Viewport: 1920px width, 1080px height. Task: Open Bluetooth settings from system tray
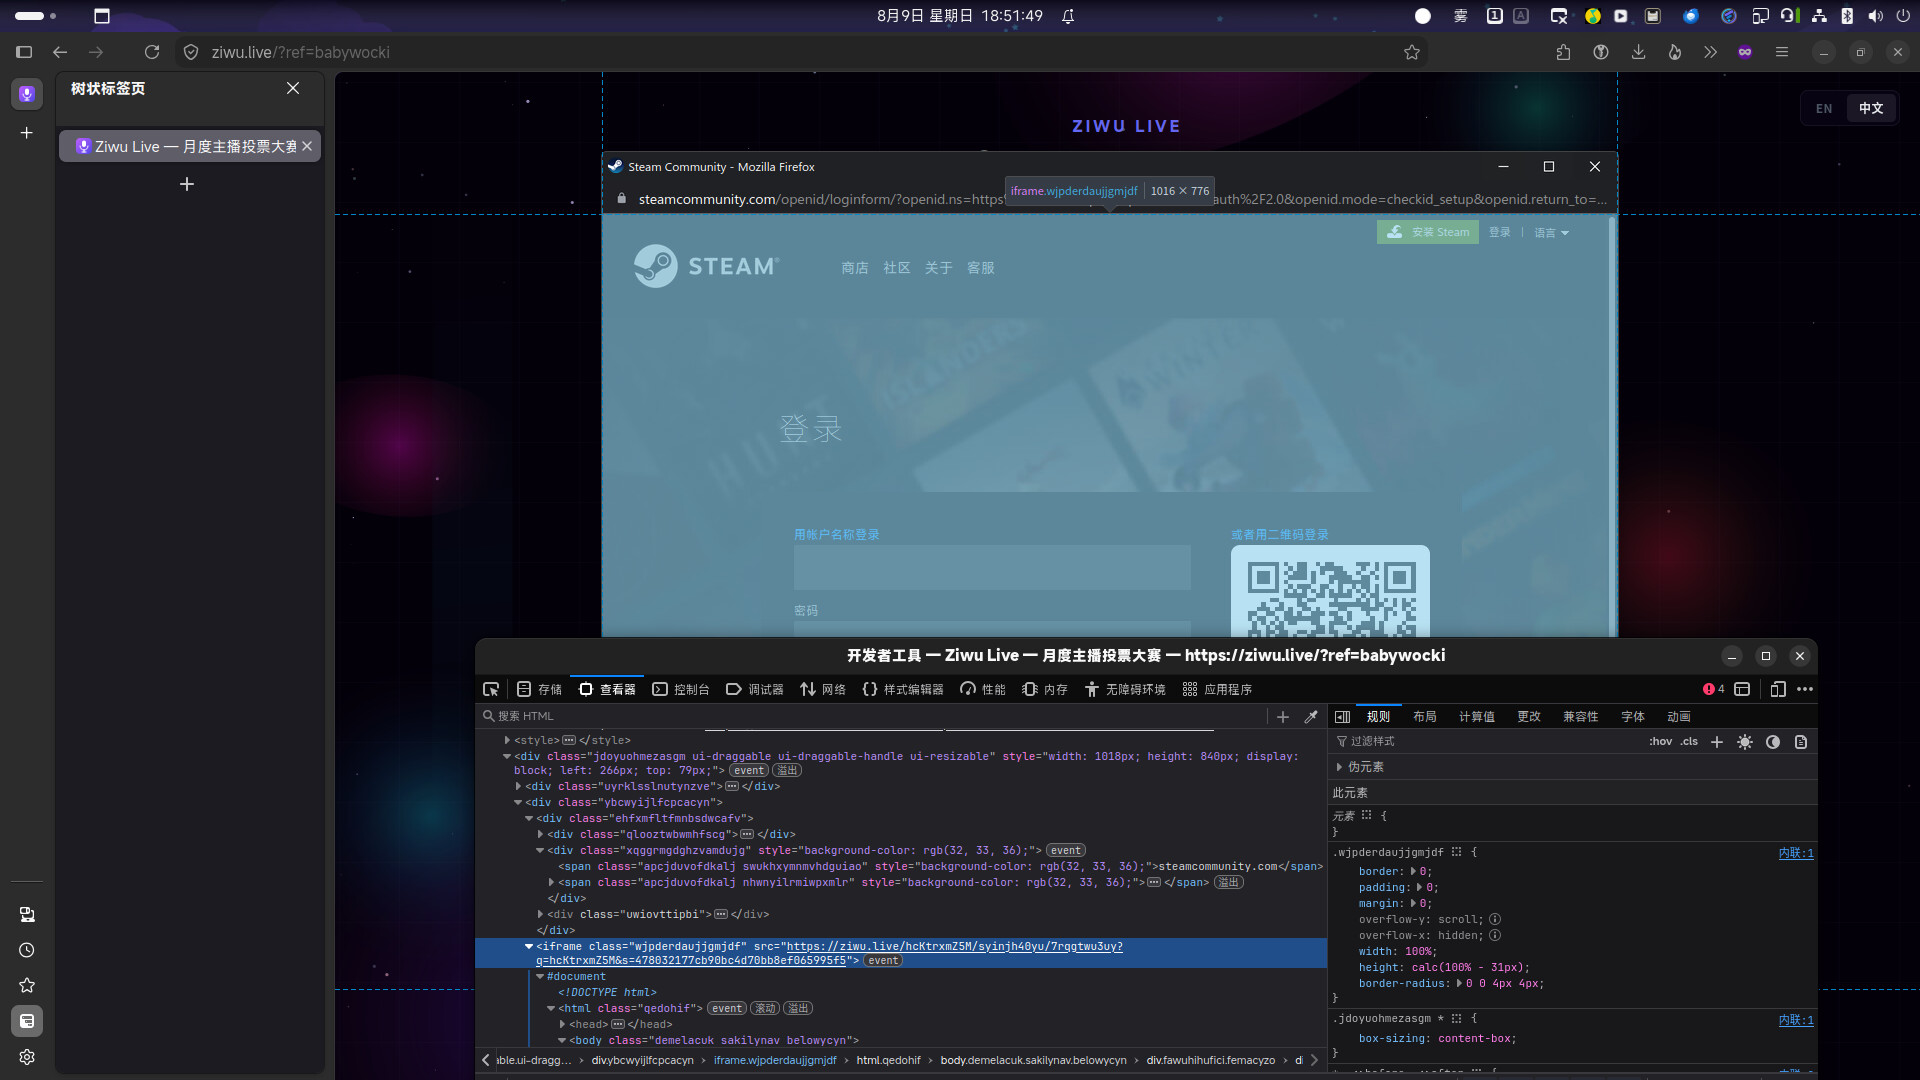[1847, 16]
